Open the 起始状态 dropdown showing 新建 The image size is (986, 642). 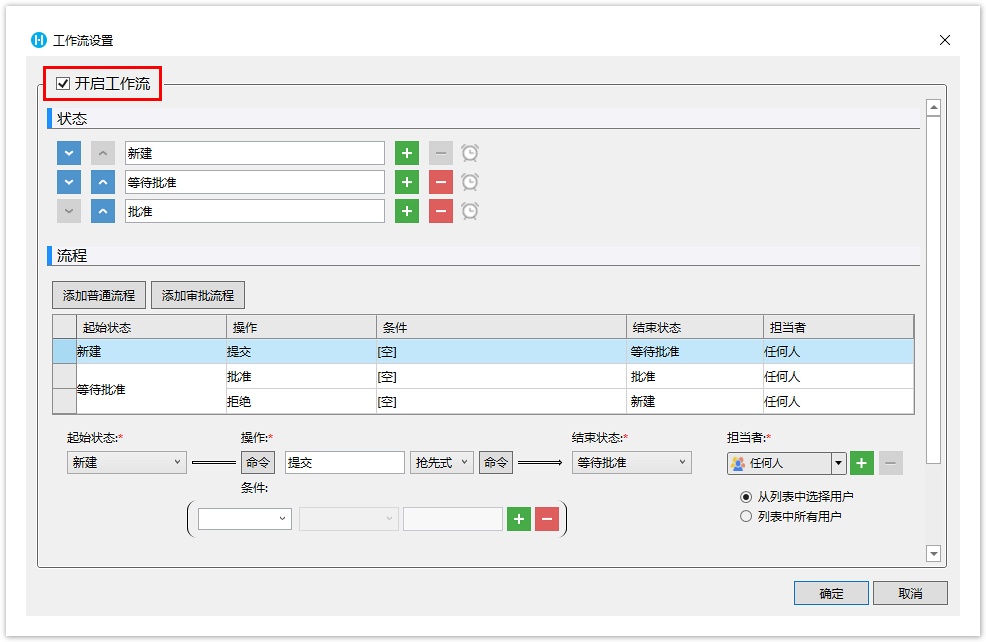(x=126, y=463)
